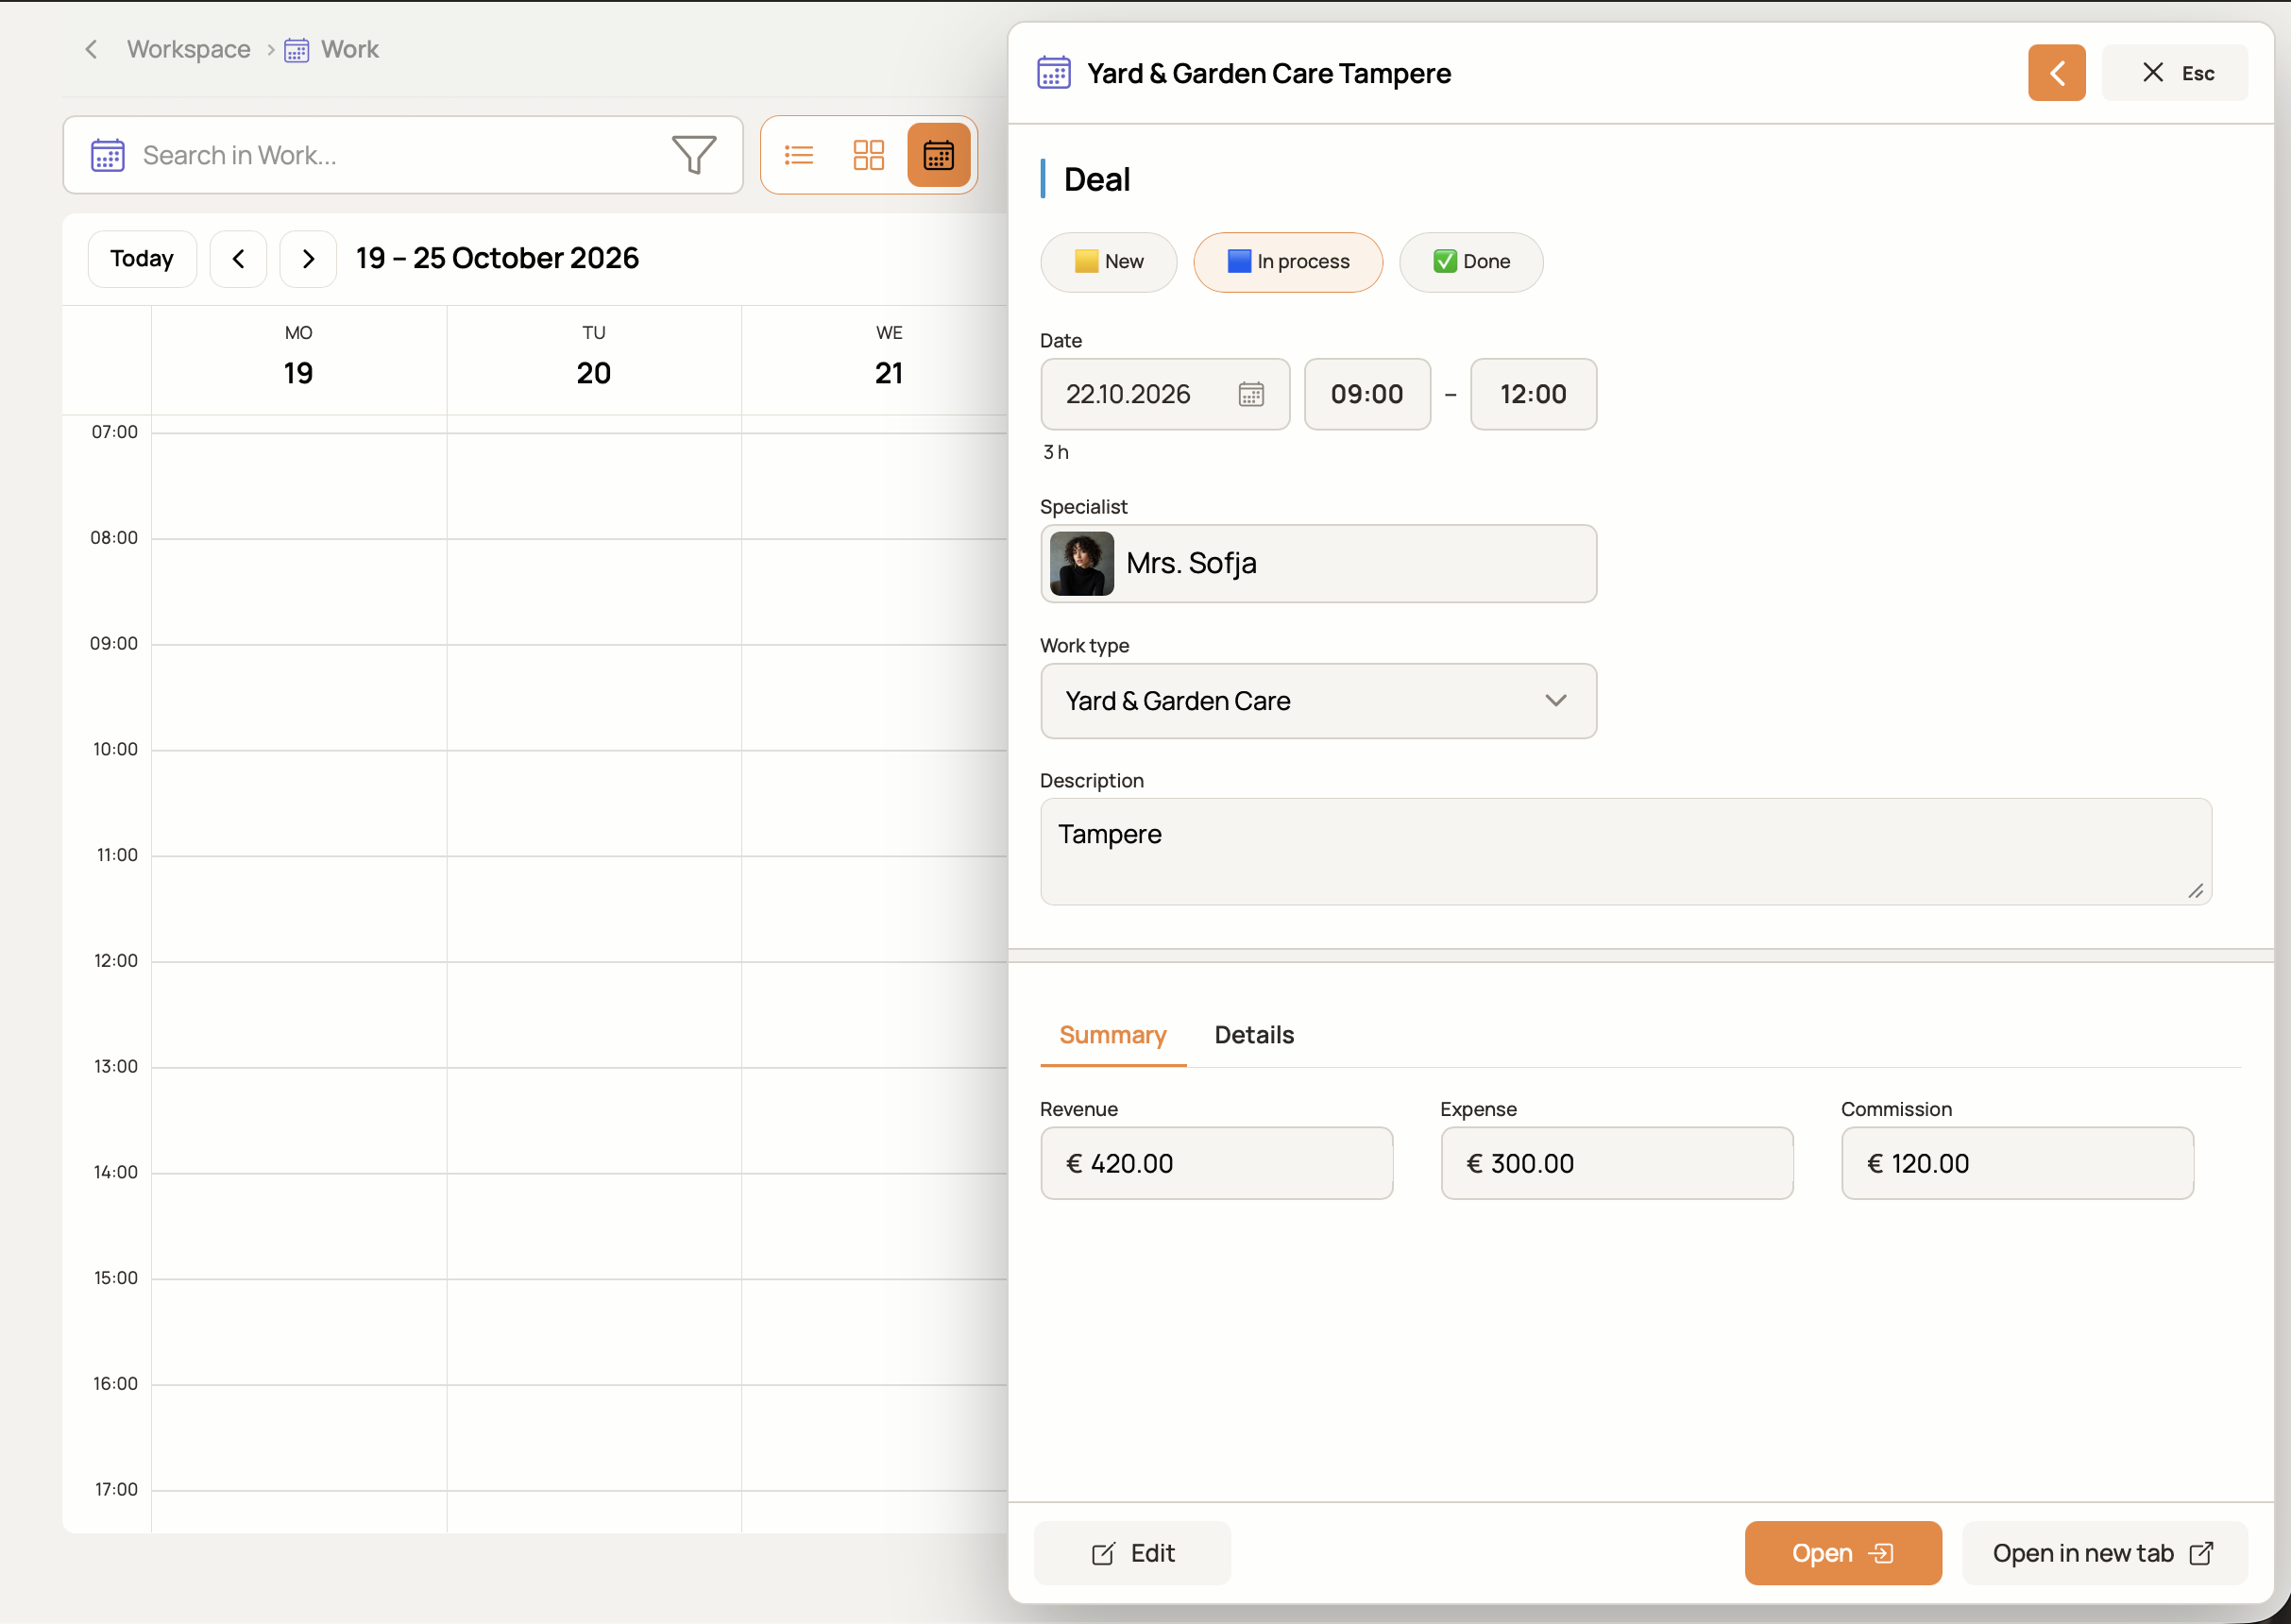
Task: Open the 12:00 end time field
Action: click(x=1533, y=394)
